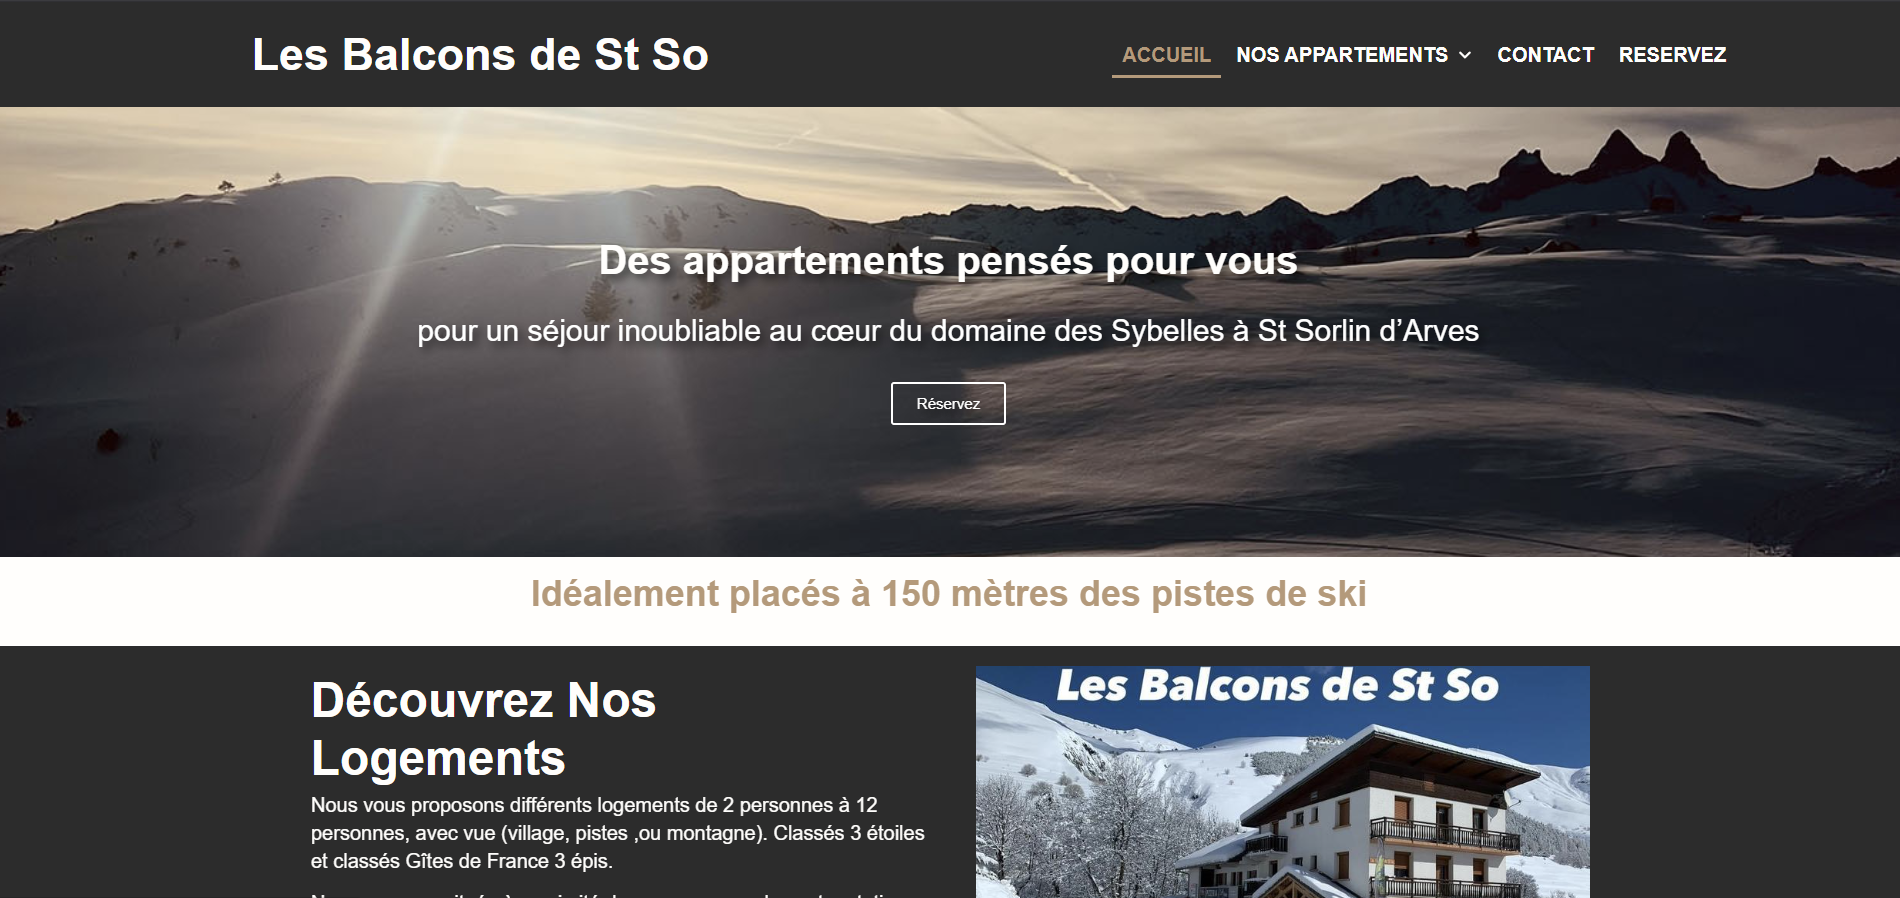Click the 'Découvrez Nos Logements' heading
This screenshot has height=898, width=1900.
pos(483,729)
